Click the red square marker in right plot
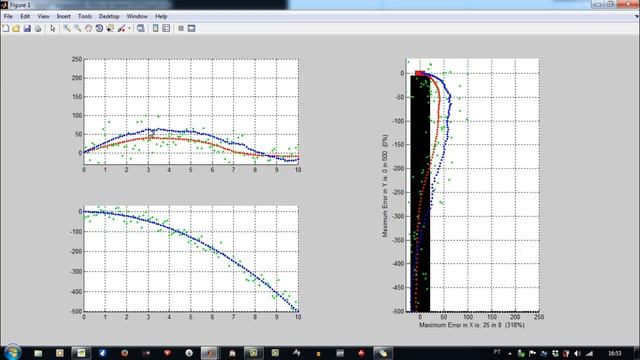 point(420,73)
